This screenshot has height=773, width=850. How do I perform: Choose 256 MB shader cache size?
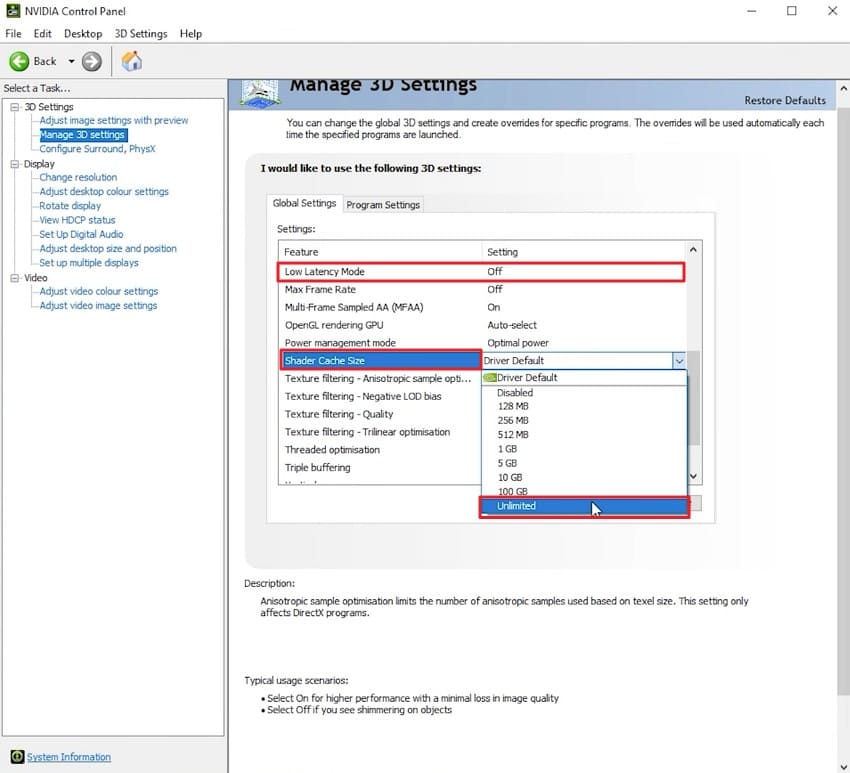(x=584, y=421)
